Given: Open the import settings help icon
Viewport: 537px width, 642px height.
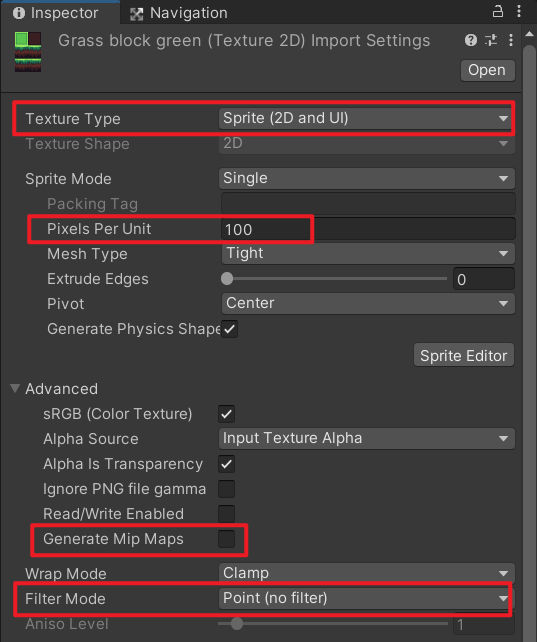Looking at the screenshot, I should pos(471,40).
